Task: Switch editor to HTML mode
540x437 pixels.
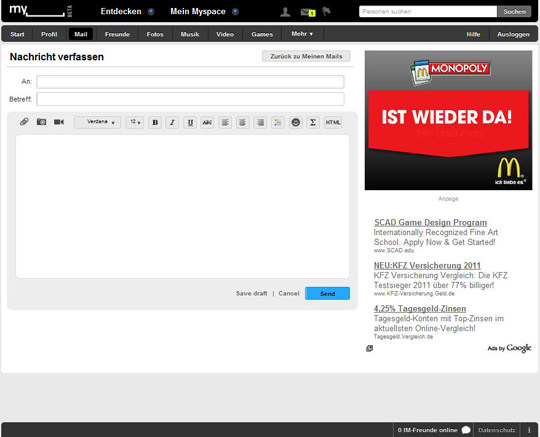Action: (x=333, y=122)
